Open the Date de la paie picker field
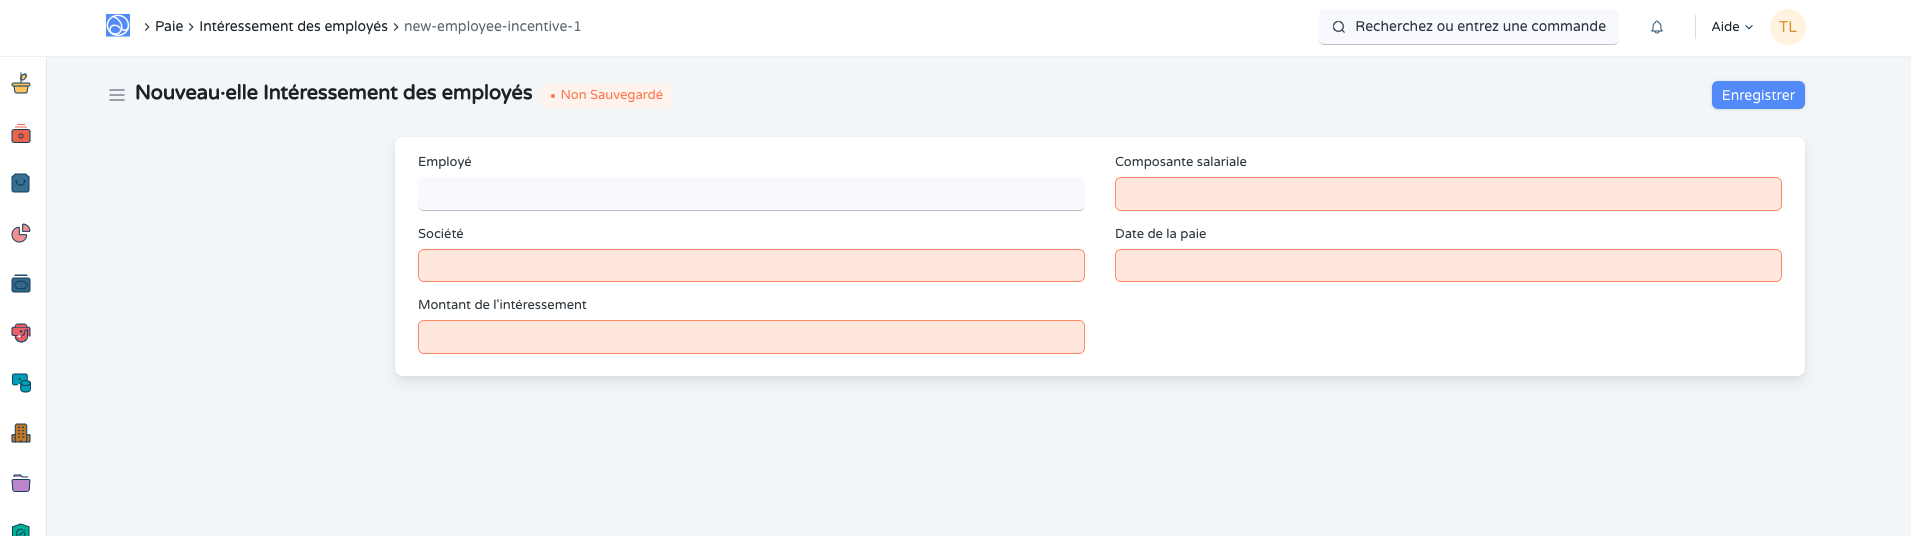This screenshot has width=1911, height=536. point(1447,266)
